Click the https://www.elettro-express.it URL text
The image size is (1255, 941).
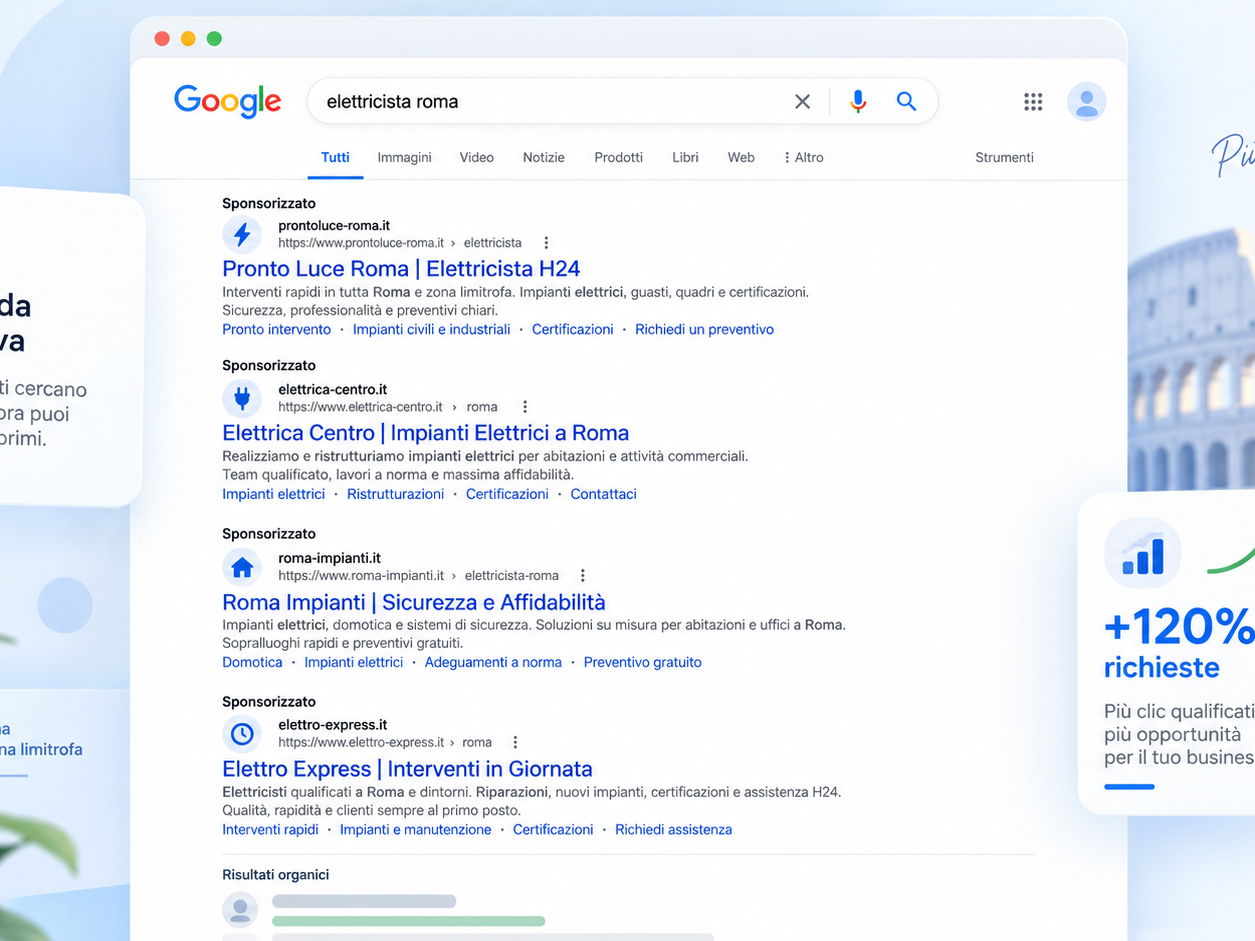(x=361, y=743)
